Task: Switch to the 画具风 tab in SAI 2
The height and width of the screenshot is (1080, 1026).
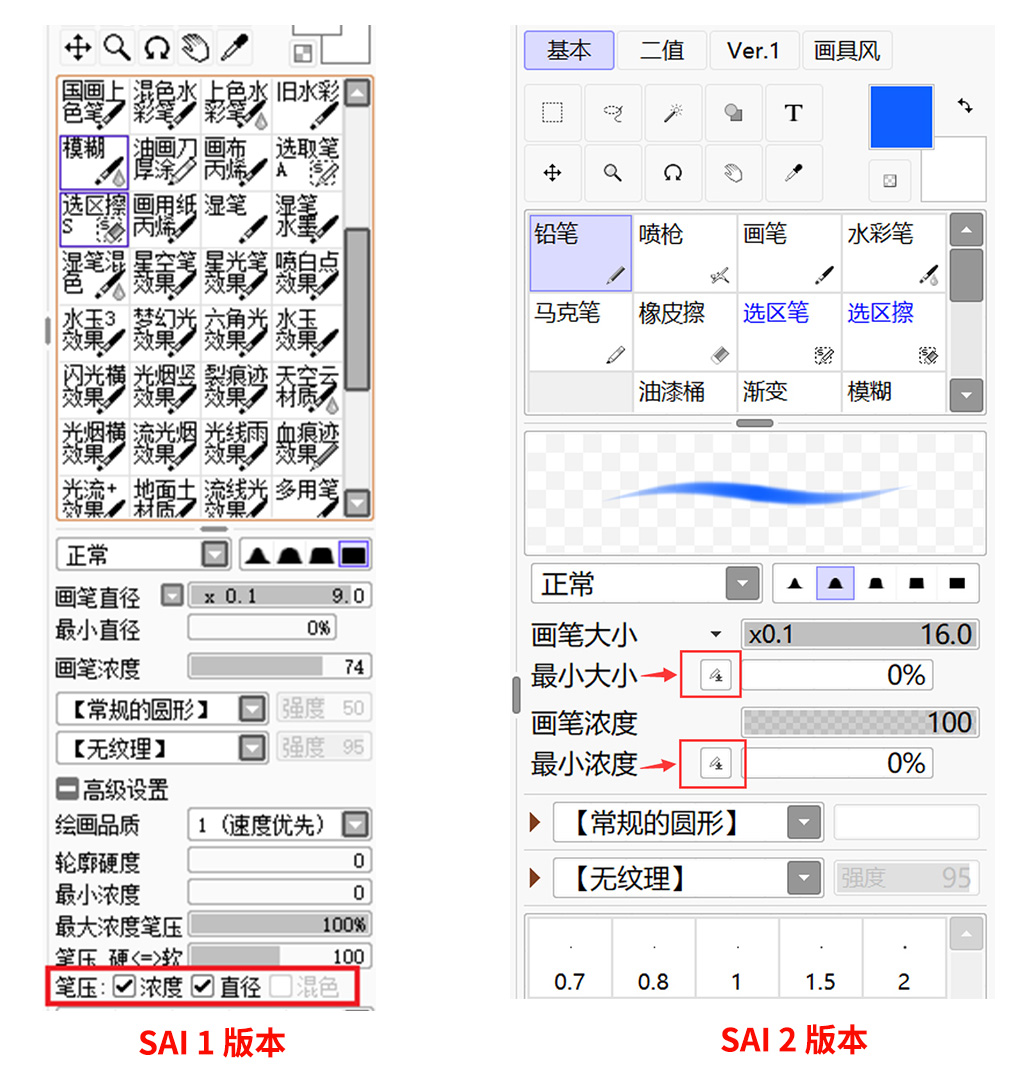Action: coord(847,50)
